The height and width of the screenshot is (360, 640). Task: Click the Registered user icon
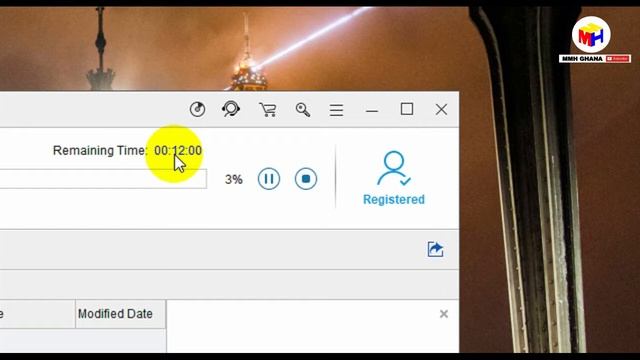click(x=394, y=178)
